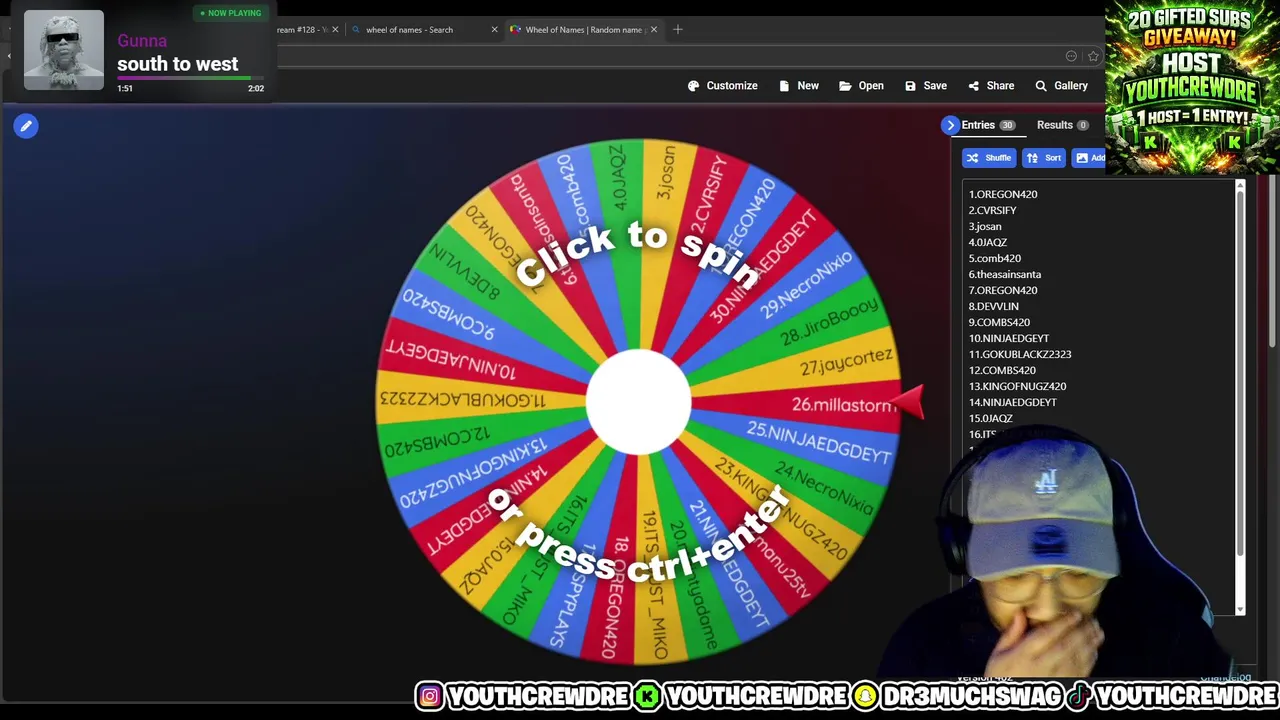
Task: Click the blue pencil edit icon
Action: (x=26, y=126)
